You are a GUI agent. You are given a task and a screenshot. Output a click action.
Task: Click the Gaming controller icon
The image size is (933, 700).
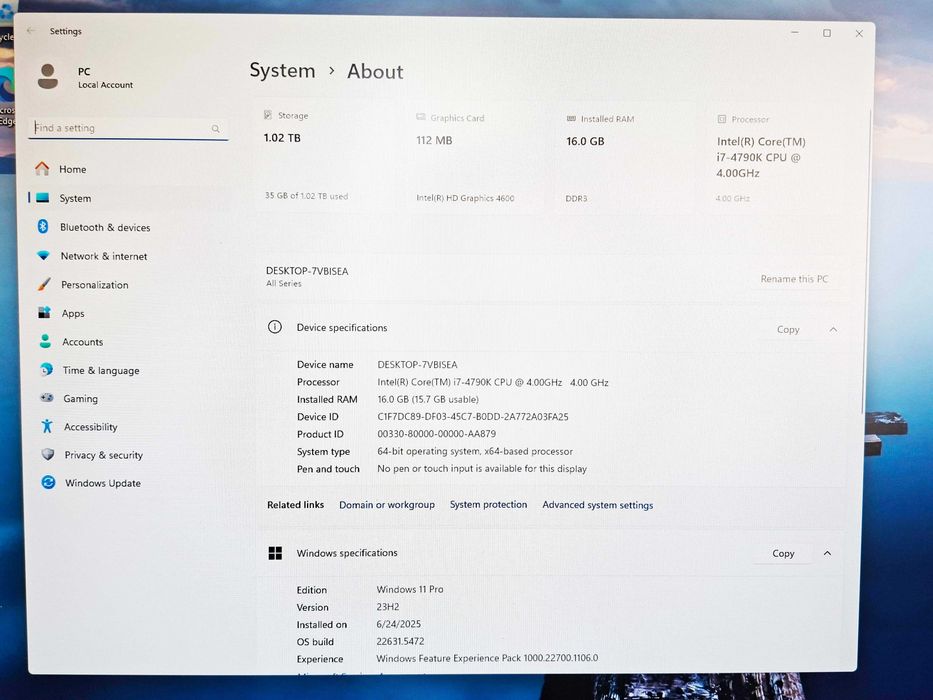tap(47, 398)
